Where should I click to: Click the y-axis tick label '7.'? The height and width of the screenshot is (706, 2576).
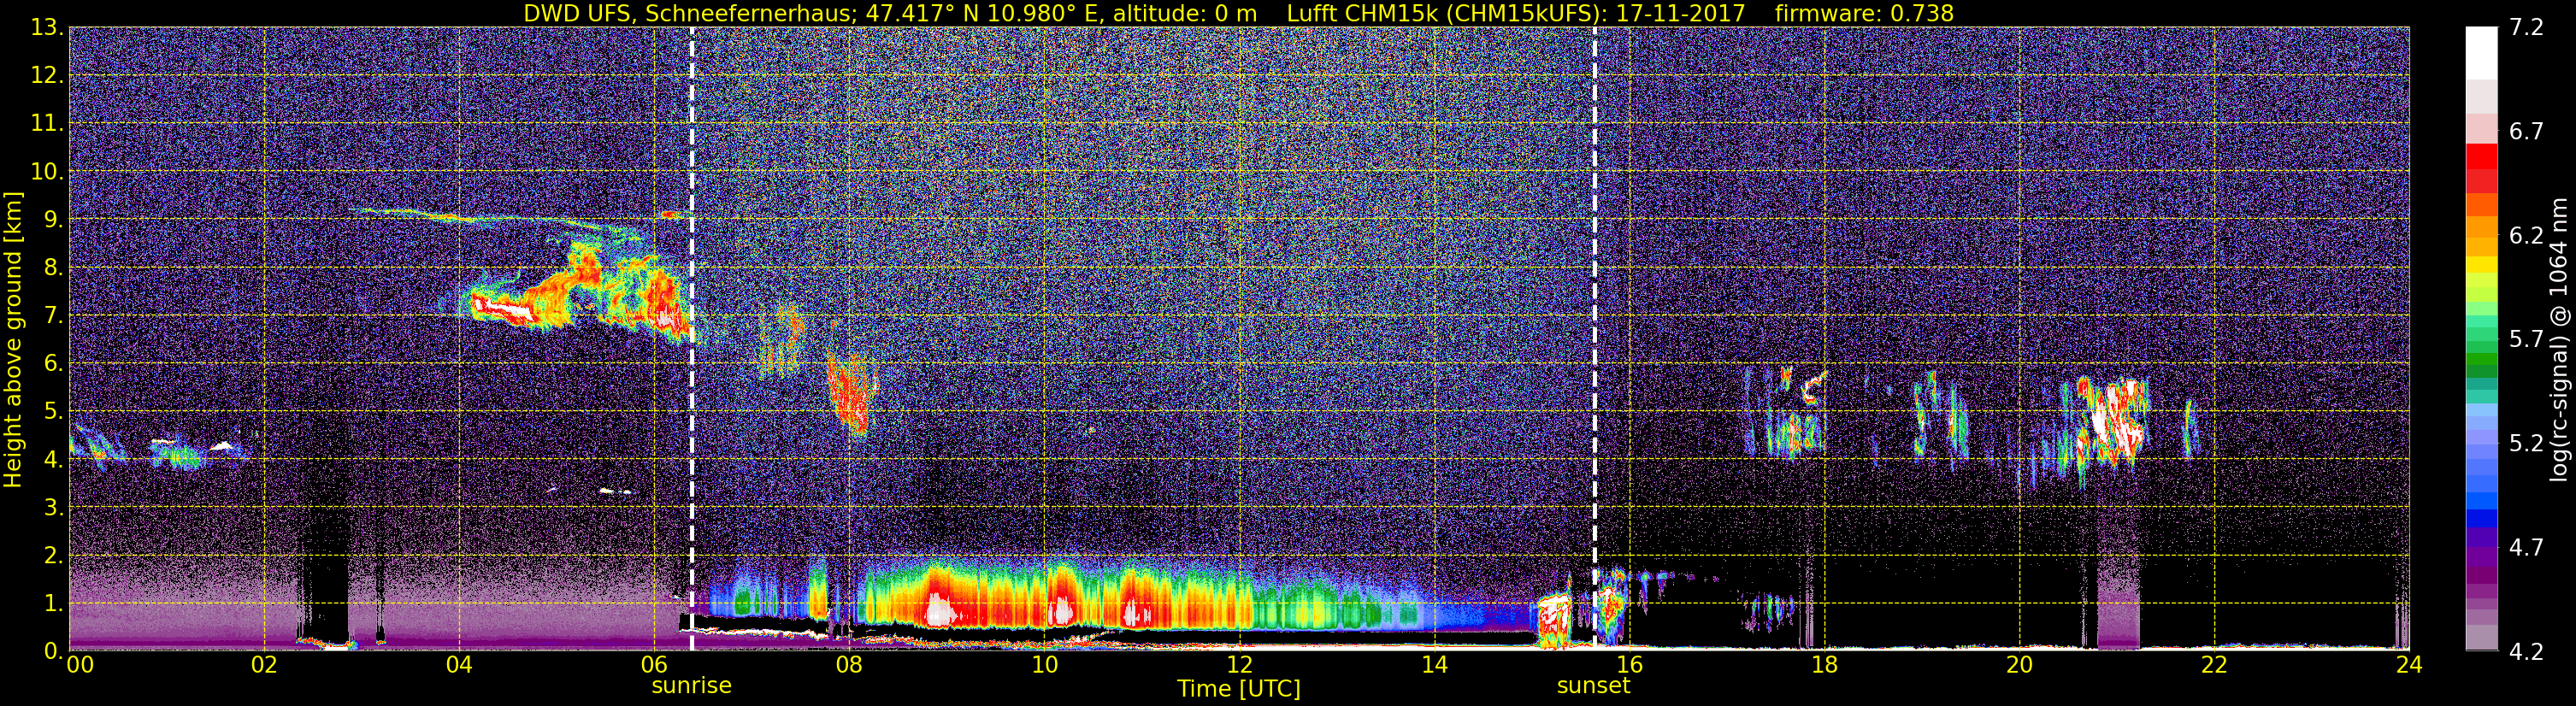tap(52, 316)
